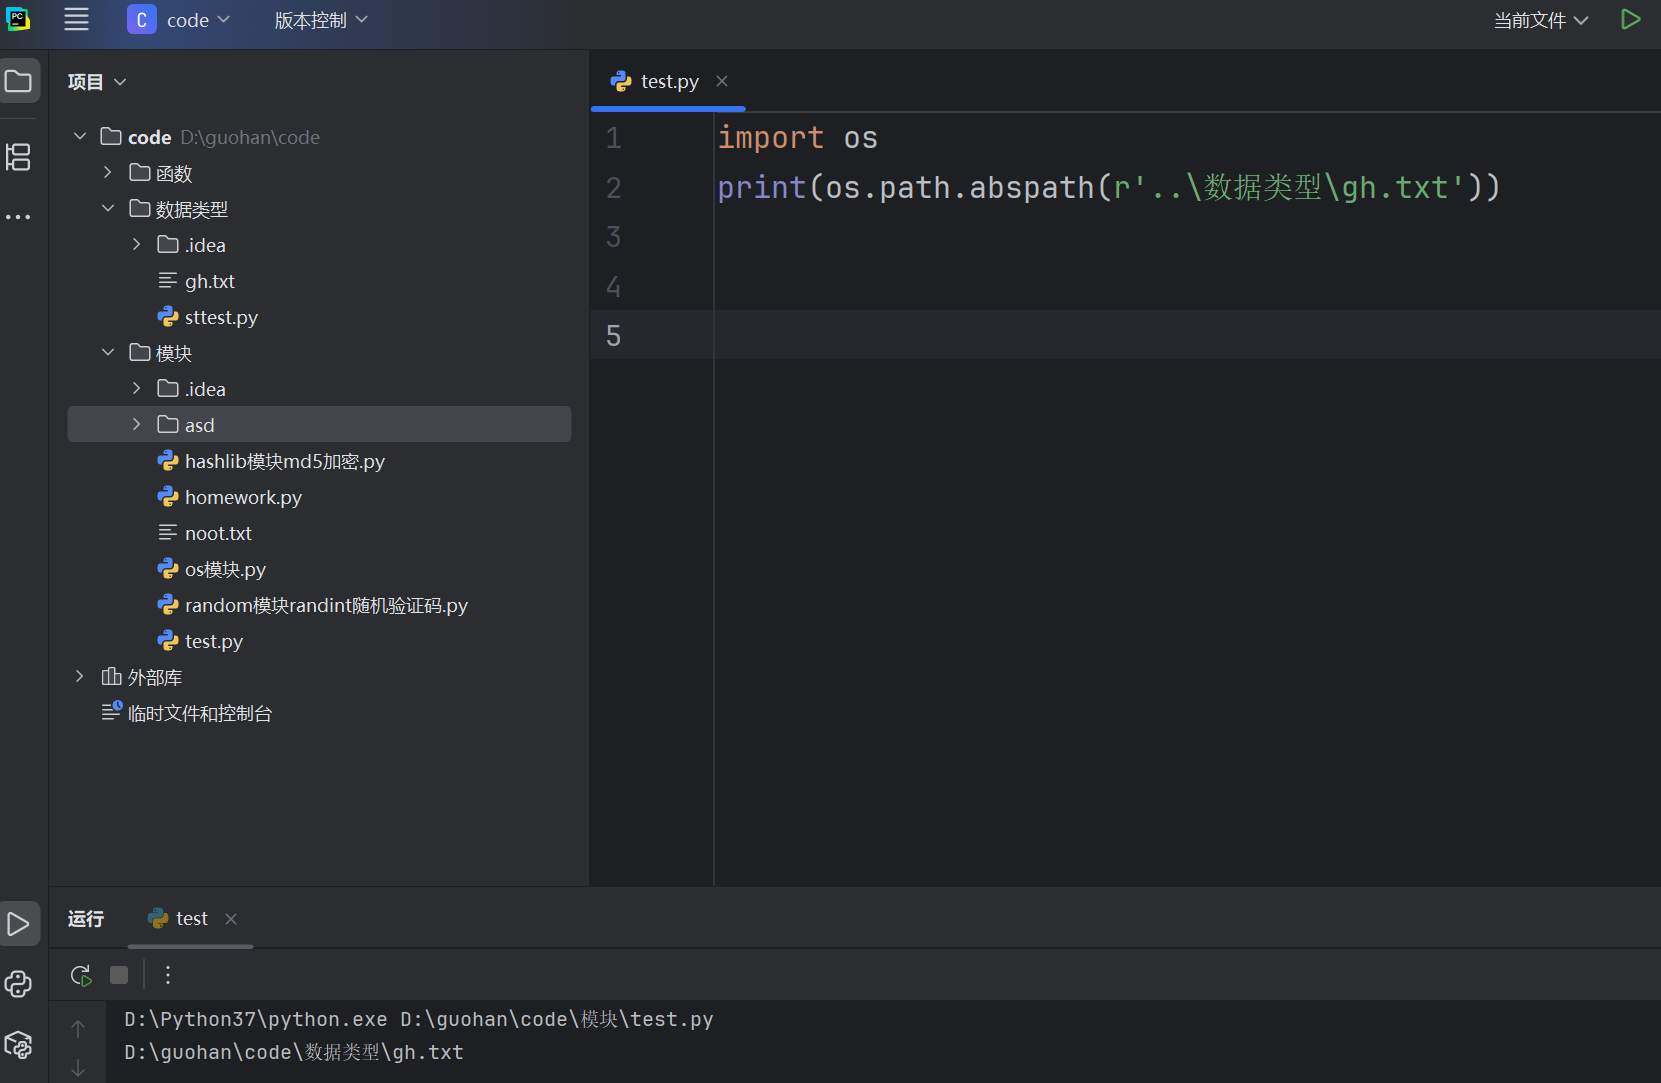Screen dimensions: 1661x1083
Task: Open the 当前文件 run configuration dropdown
Action: (1540, 20)
